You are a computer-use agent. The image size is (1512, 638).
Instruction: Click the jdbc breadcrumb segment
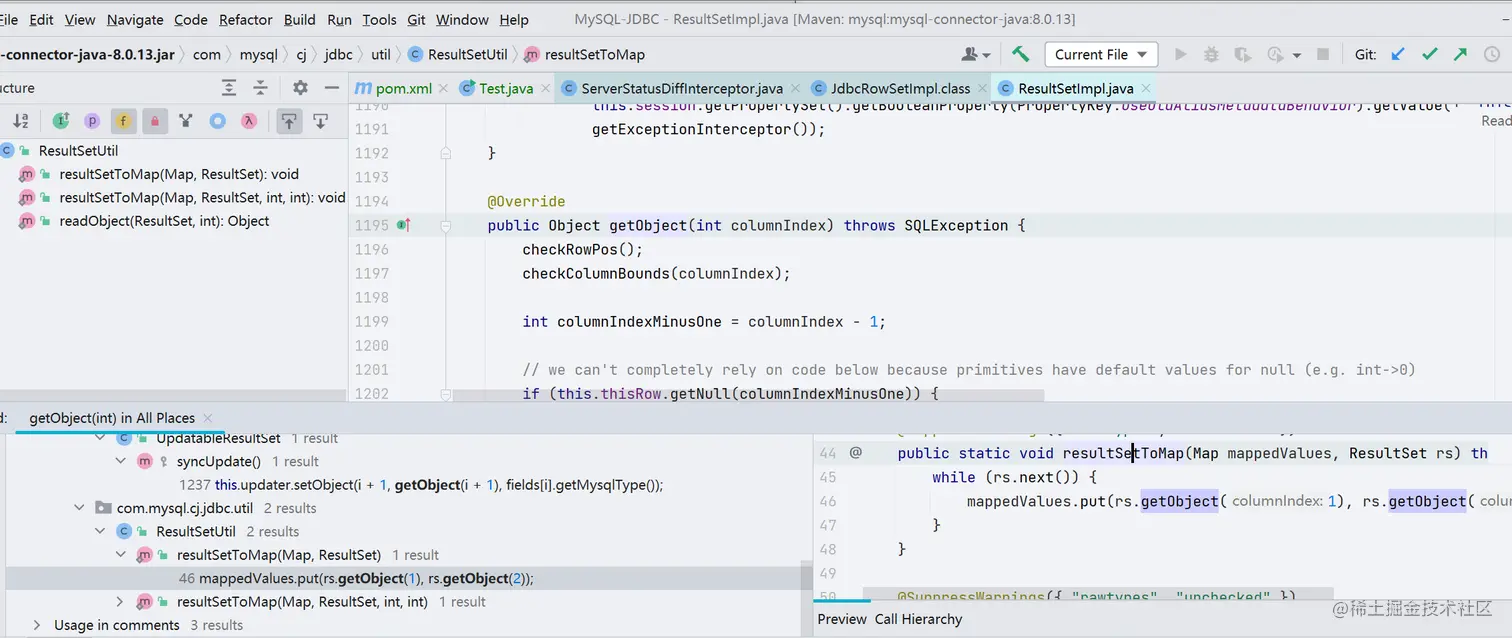click(x=338, y=54)
